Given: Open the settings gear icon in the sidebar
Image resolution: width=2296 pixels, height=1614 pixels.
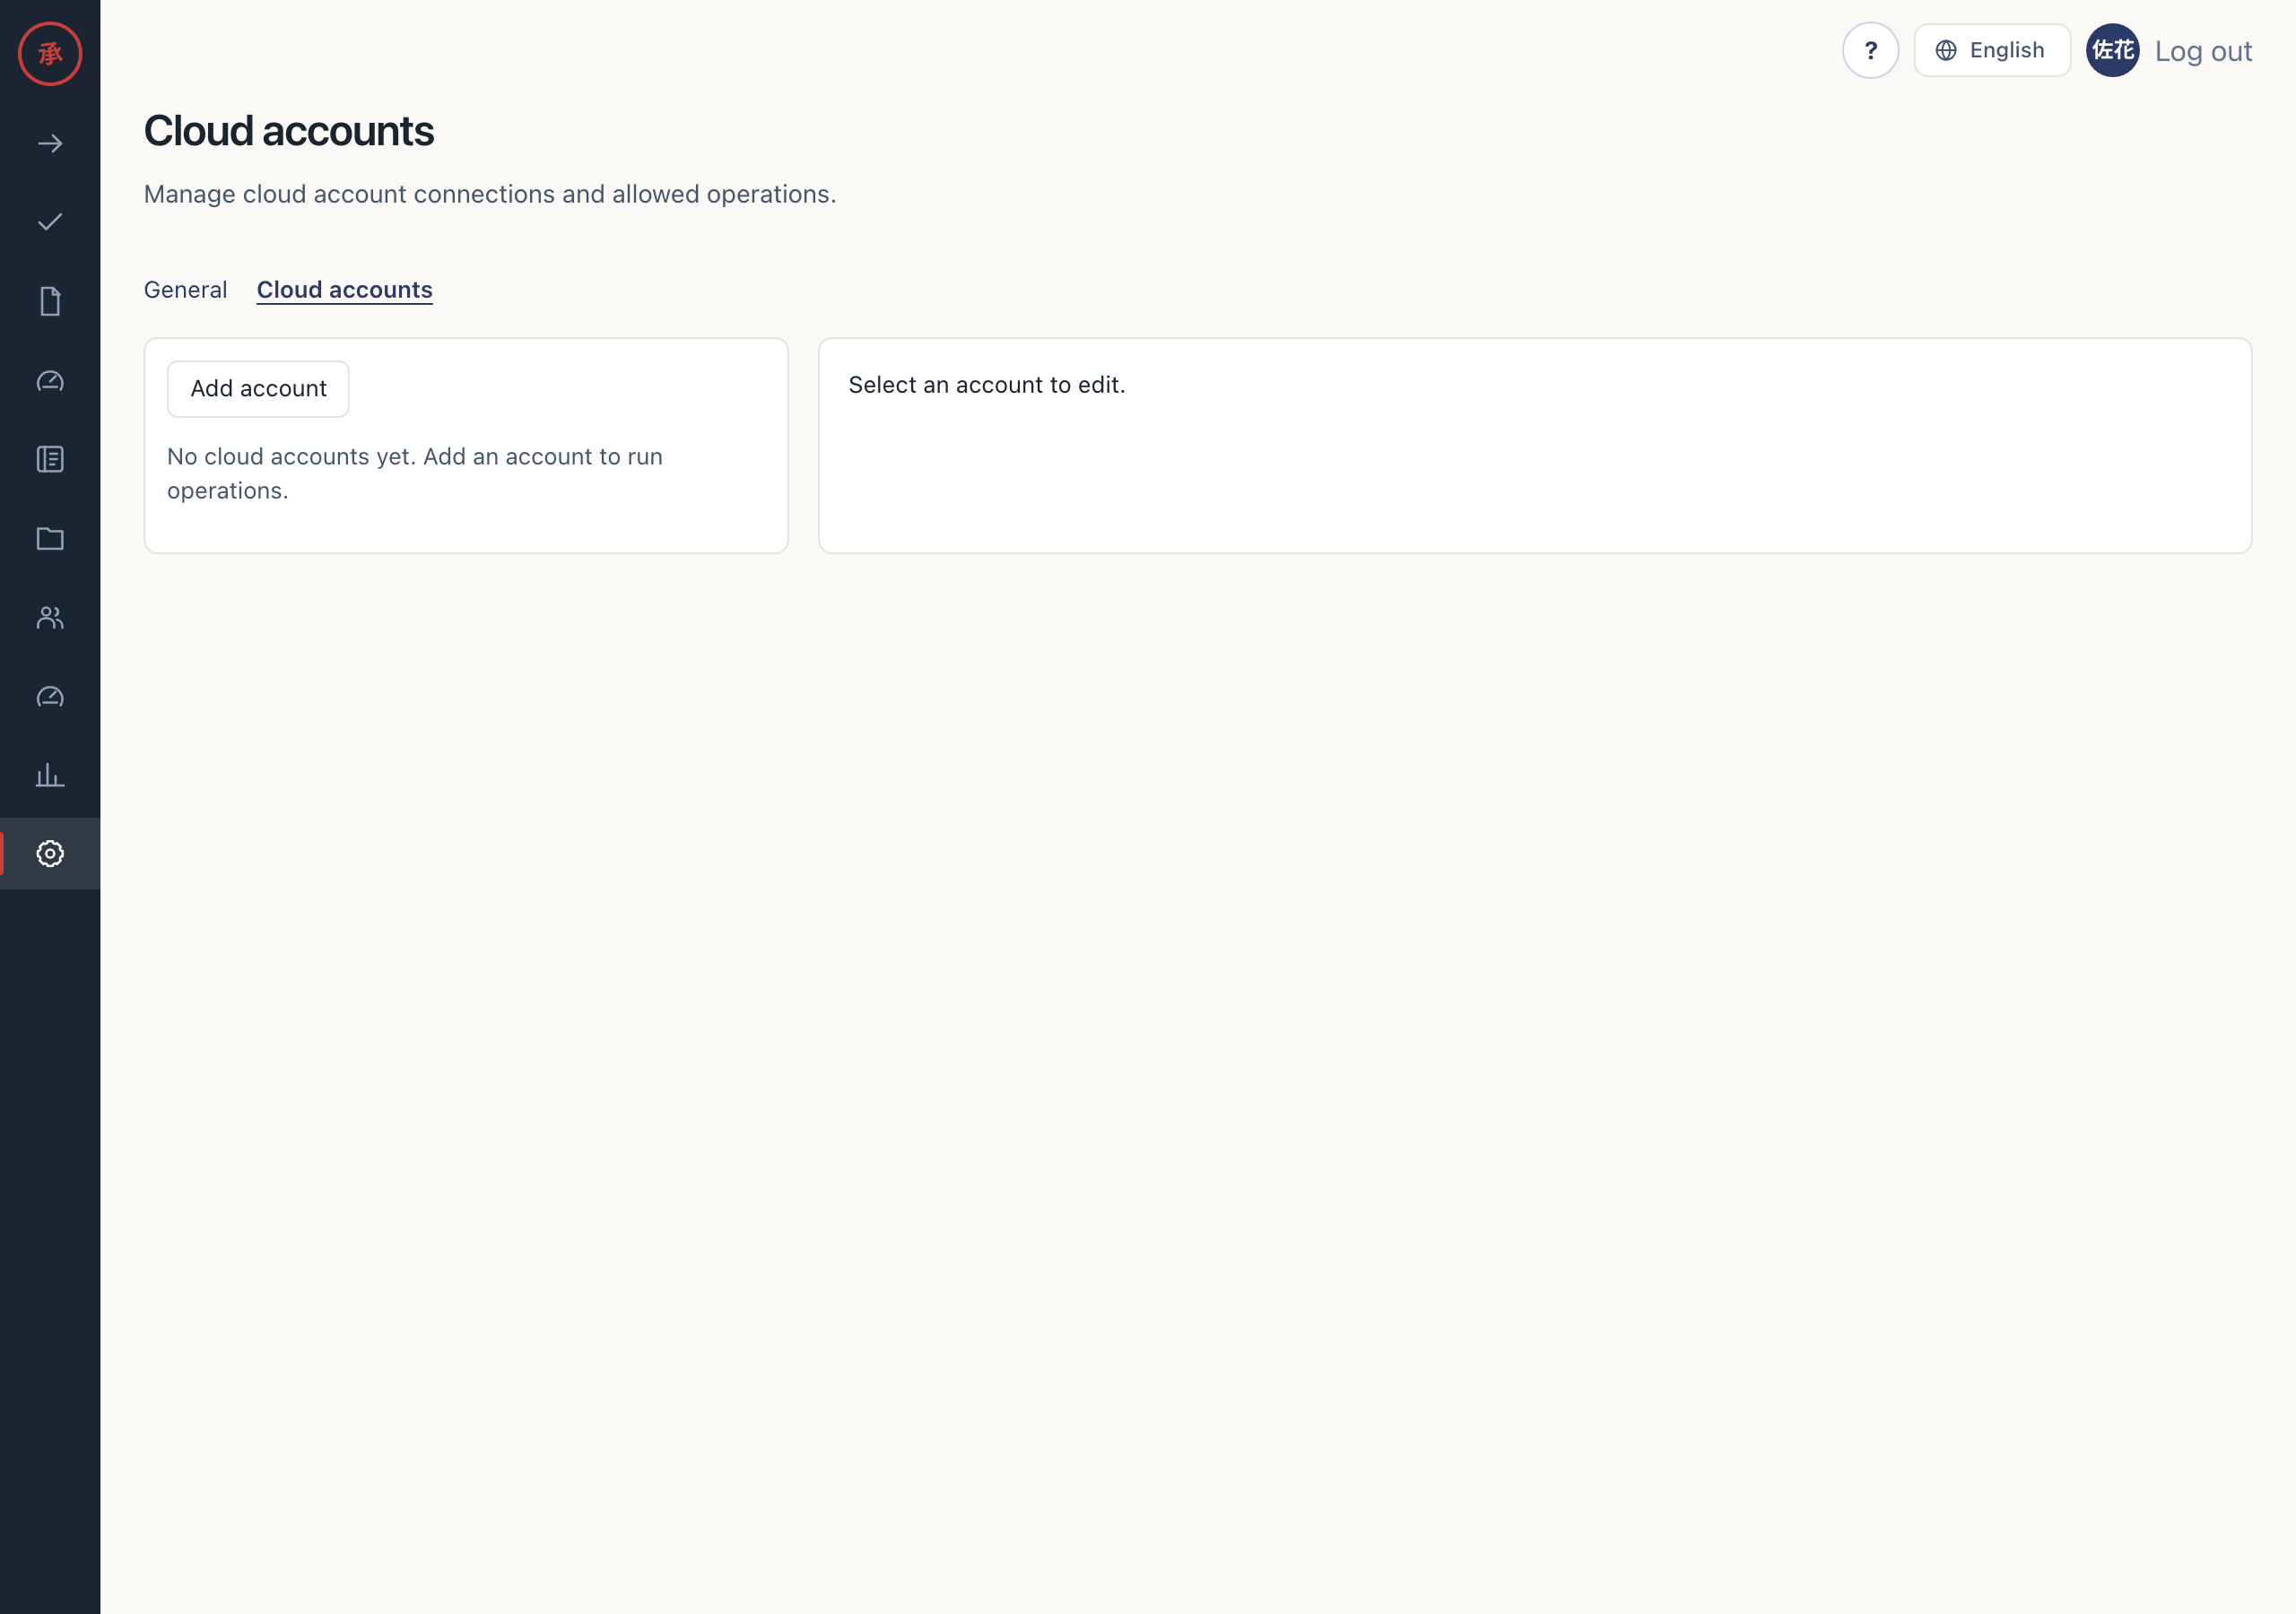Looking at the screenshot, I should tap(50, 853).
